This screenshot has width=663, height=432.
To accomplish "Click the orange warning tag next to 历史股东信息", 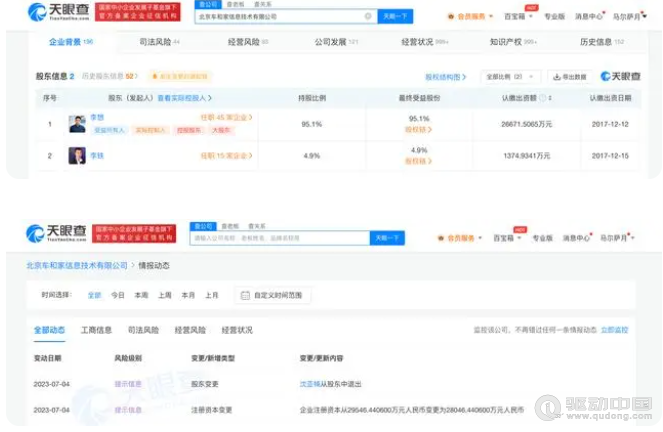I will coord(180,77).
